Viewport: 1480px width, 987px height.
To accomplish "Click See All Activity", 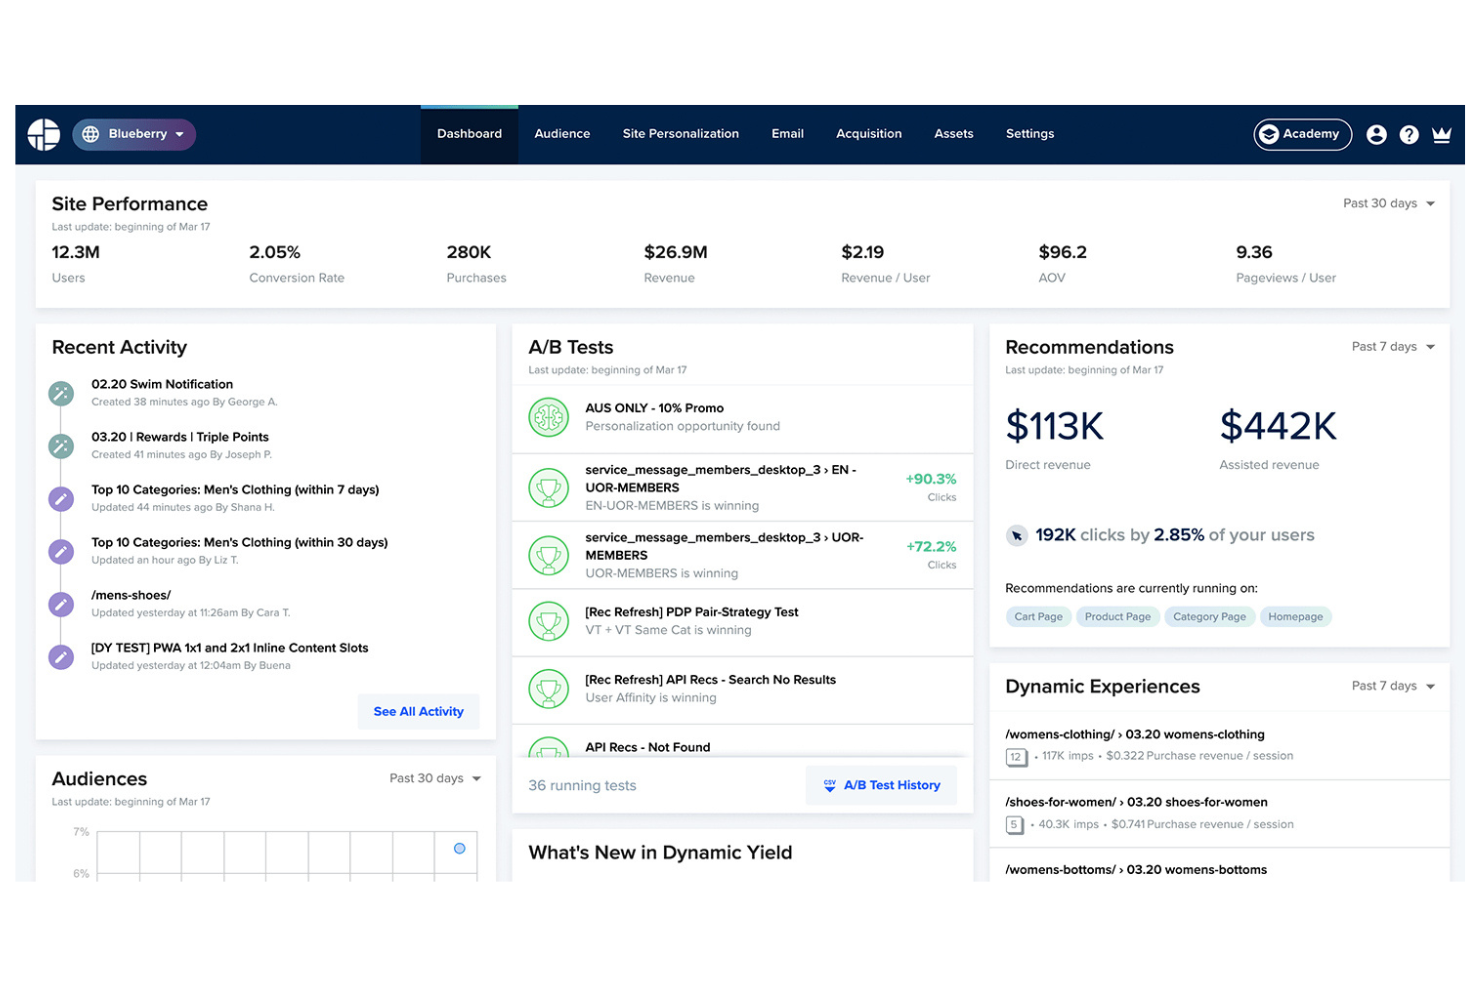I will pos(418,711).
